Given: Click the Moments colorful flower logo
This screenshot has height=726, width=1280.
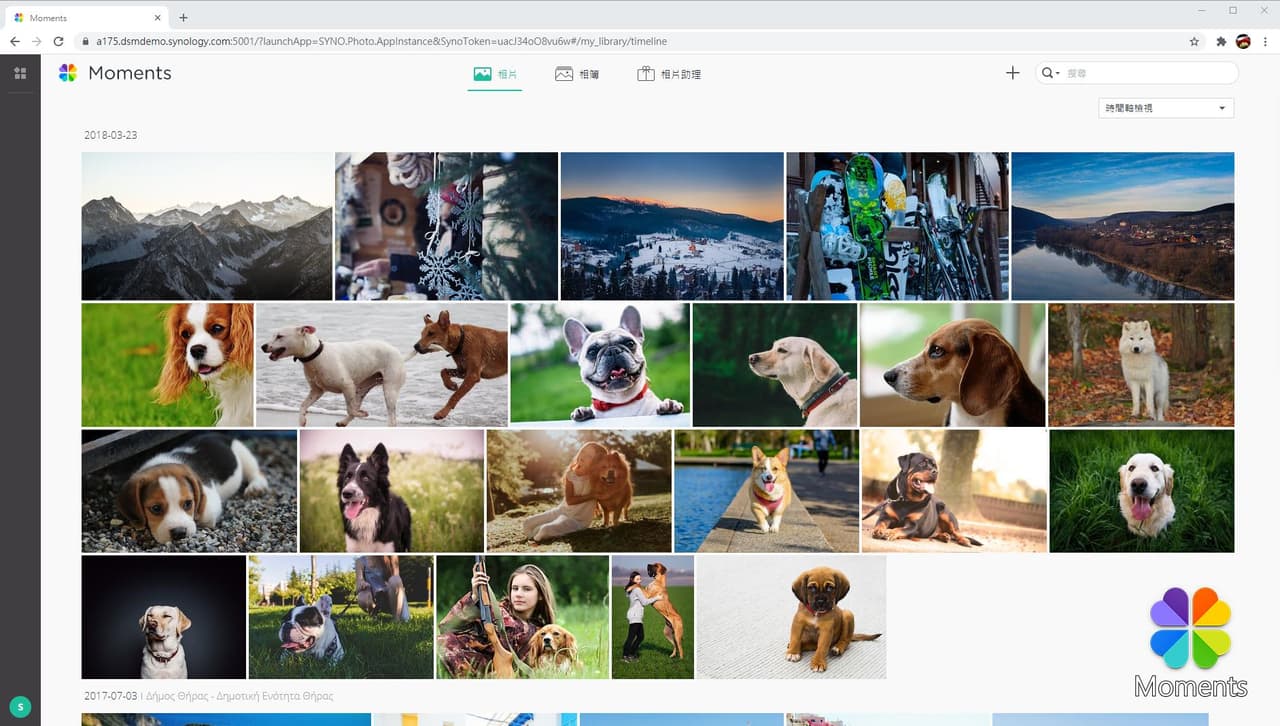Looking at the screenshot, I should (x=68, y=73).
